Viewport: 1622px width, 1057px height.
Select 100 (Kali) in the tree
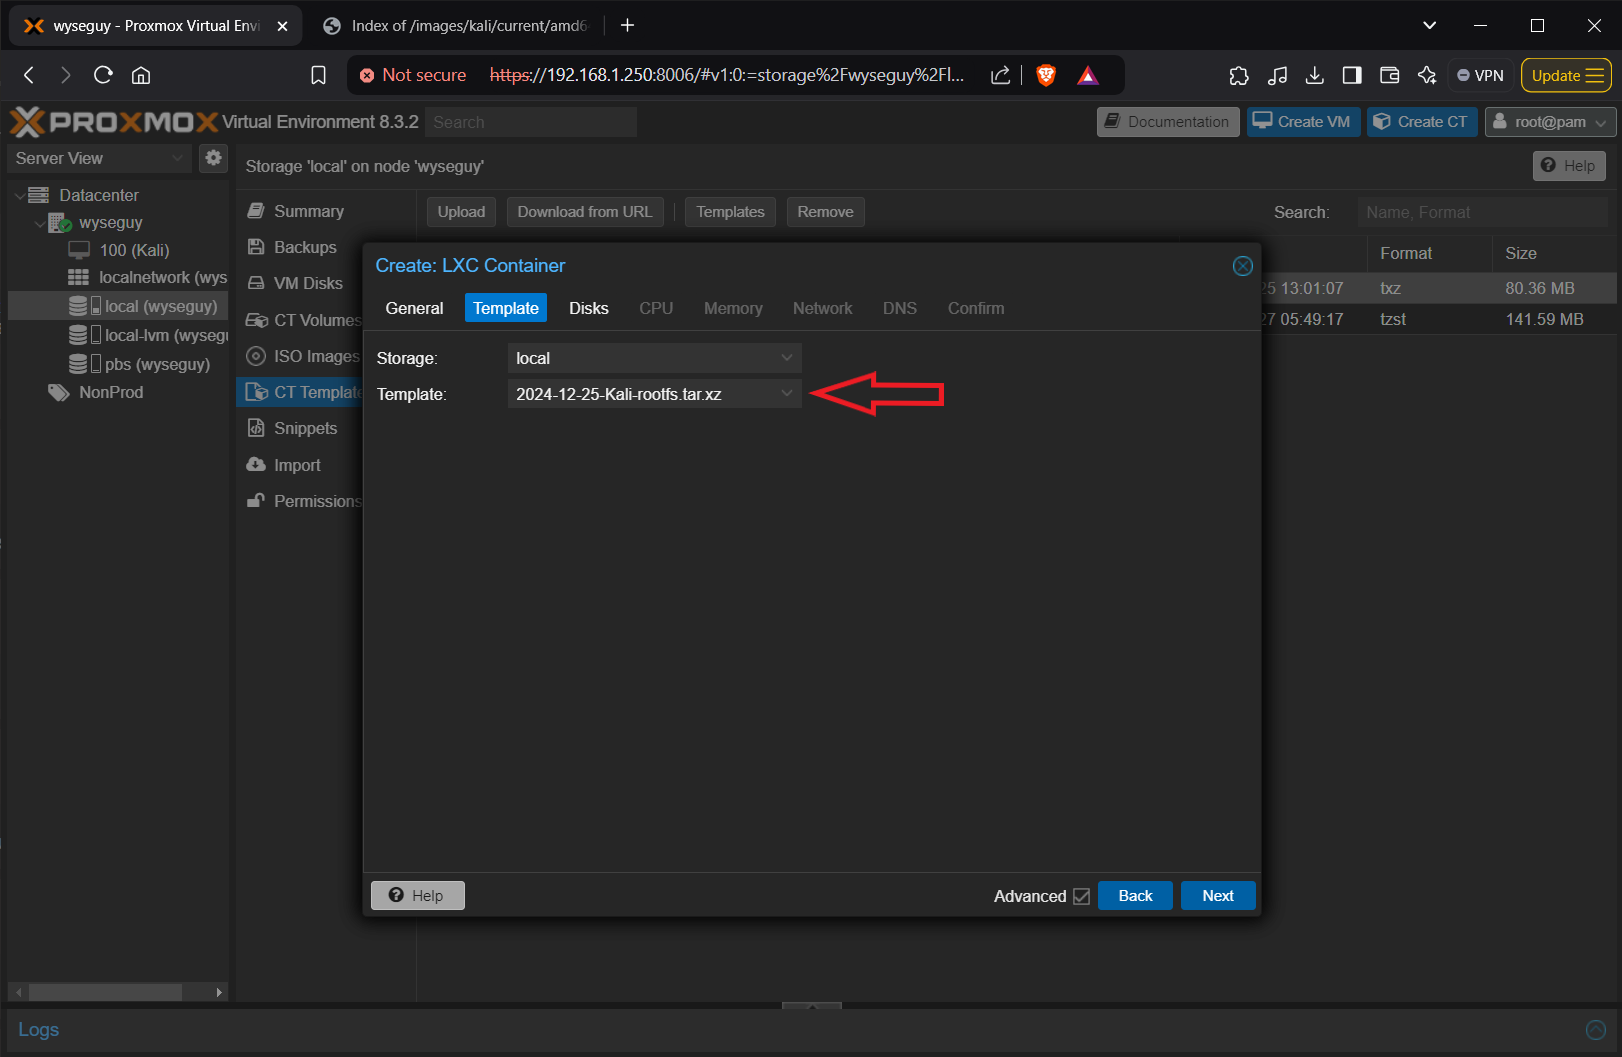click(x=134, y=250)
